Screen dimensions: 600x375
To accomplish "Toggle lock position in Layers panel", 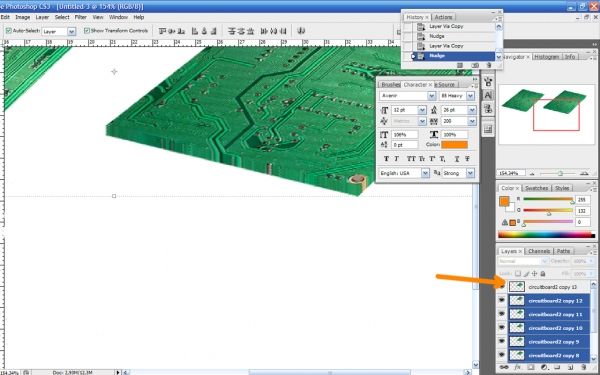I will point(535,274).
